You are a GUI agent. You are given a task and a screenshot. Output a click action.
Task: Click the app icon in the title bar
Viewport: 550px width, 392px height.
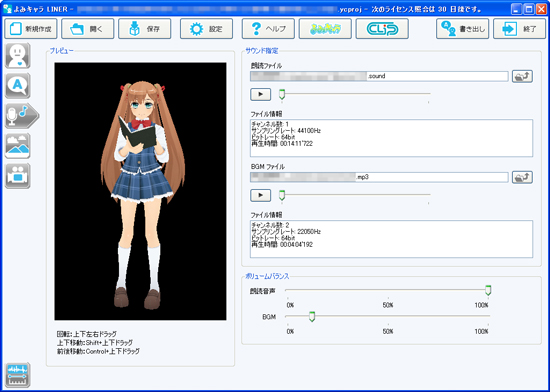[7, 9]
